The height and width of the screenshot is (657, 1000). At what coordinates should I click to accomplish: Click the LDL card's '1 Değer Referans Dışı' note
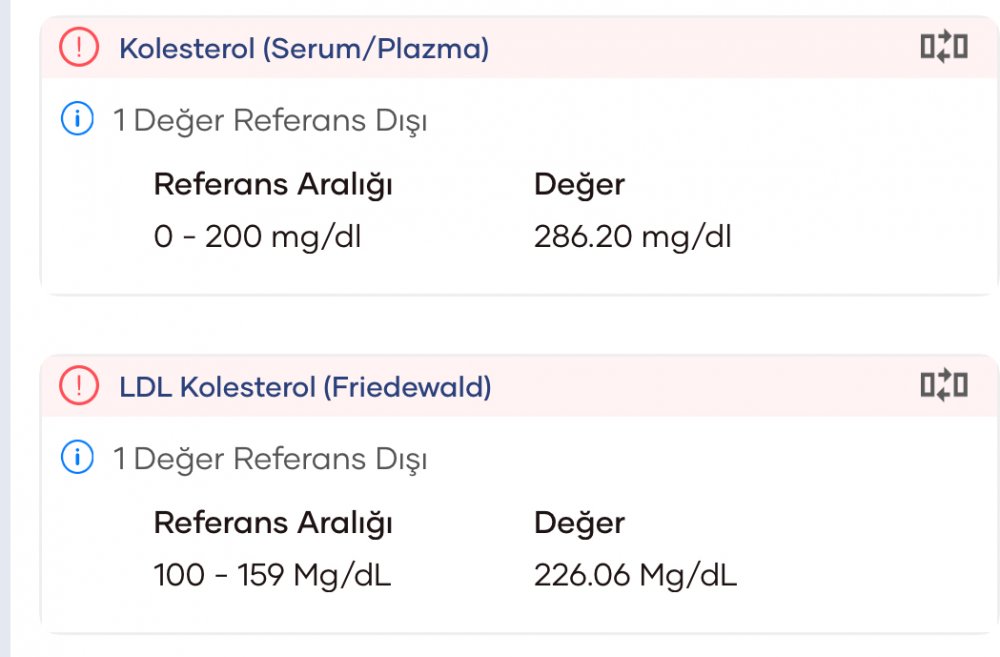coord(270,460)
